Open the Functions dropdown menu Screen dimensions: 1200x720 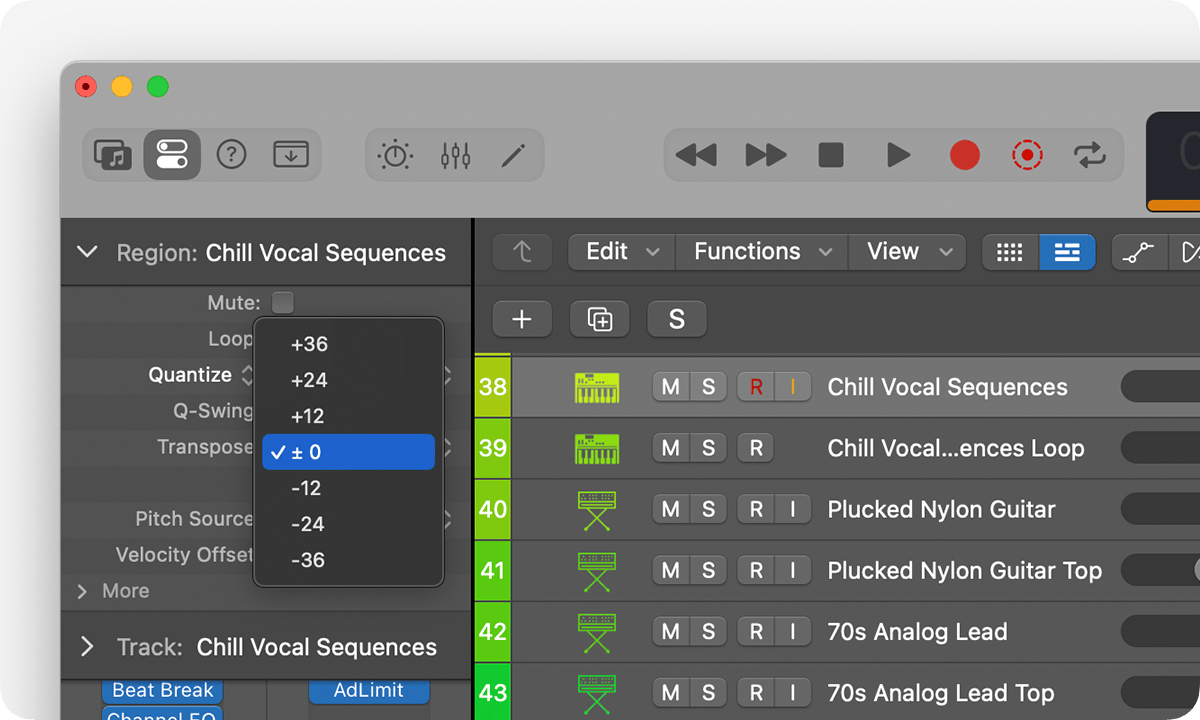(762, 252)
